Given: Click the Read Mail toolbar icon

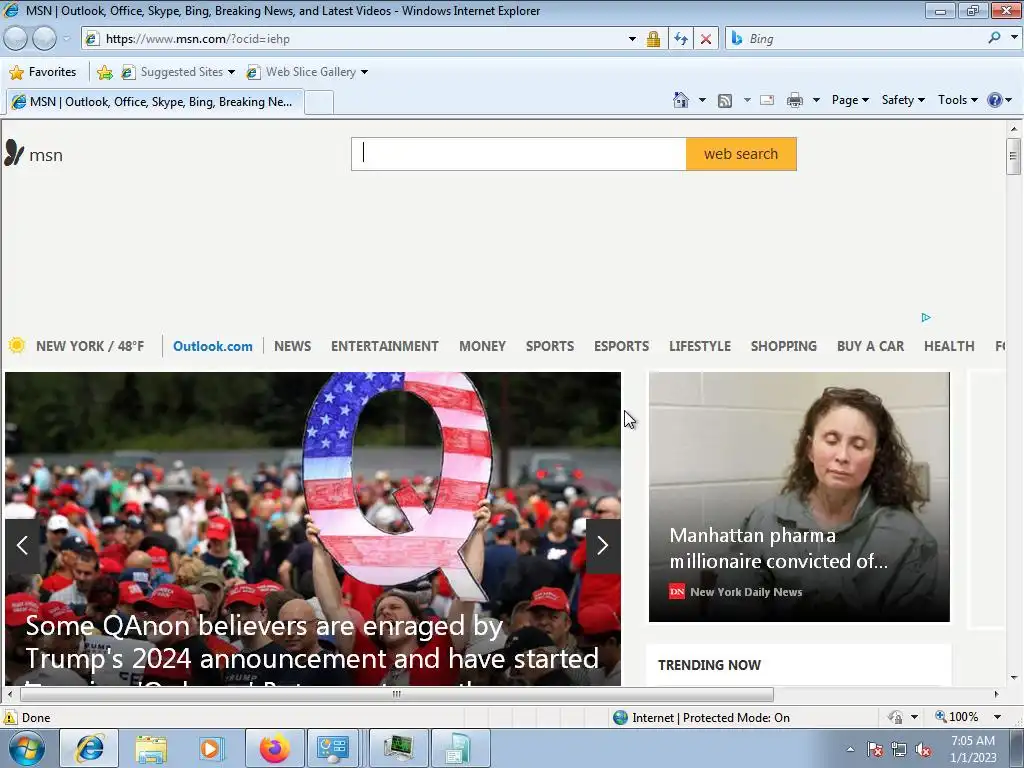Looking at the screenshot, I should tap(767, 100).
